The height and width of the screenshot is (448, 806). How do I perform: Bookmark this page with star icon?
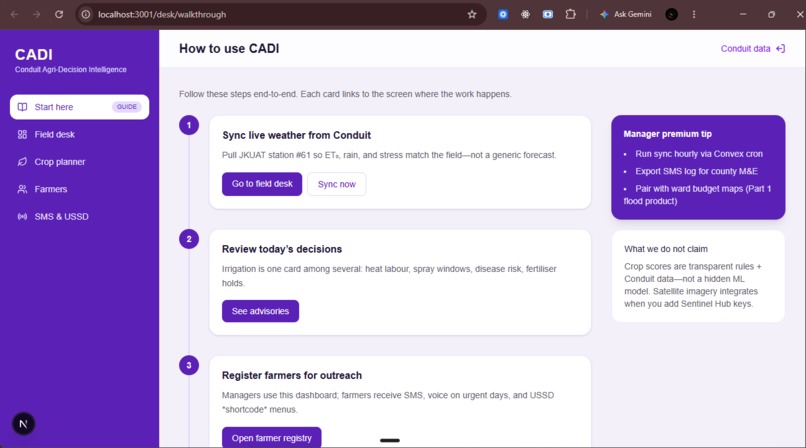pos(472,14)
